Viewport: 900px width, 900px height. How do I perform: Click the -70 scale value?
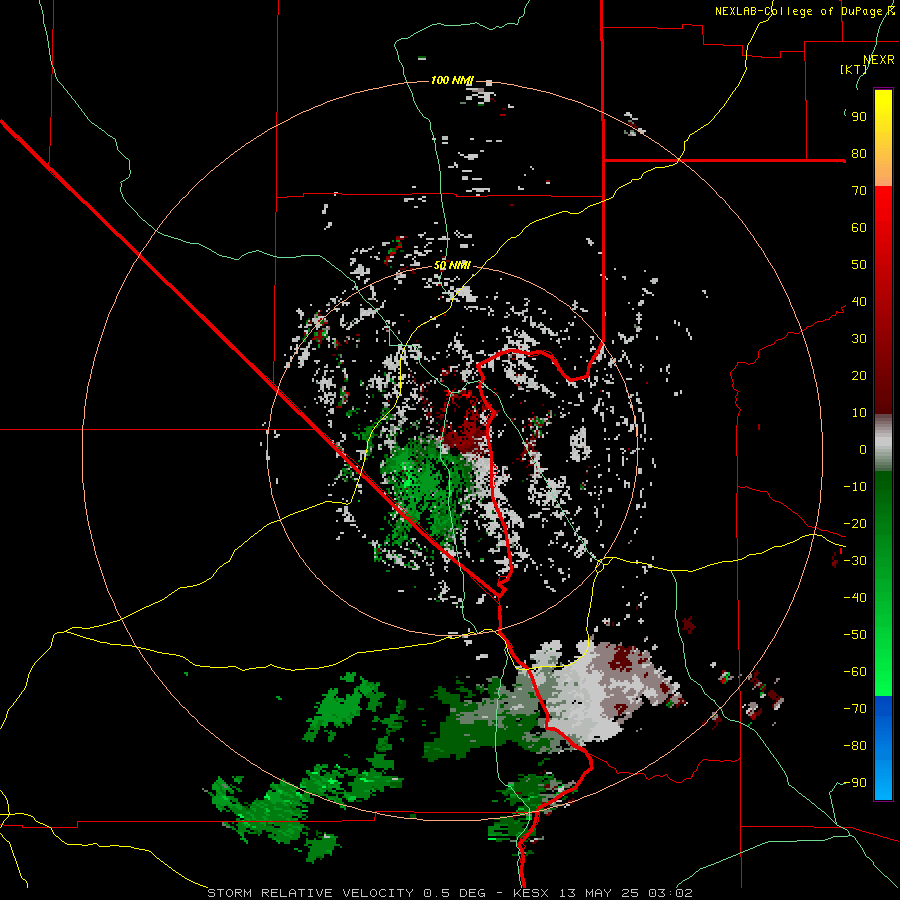(855, 709)
